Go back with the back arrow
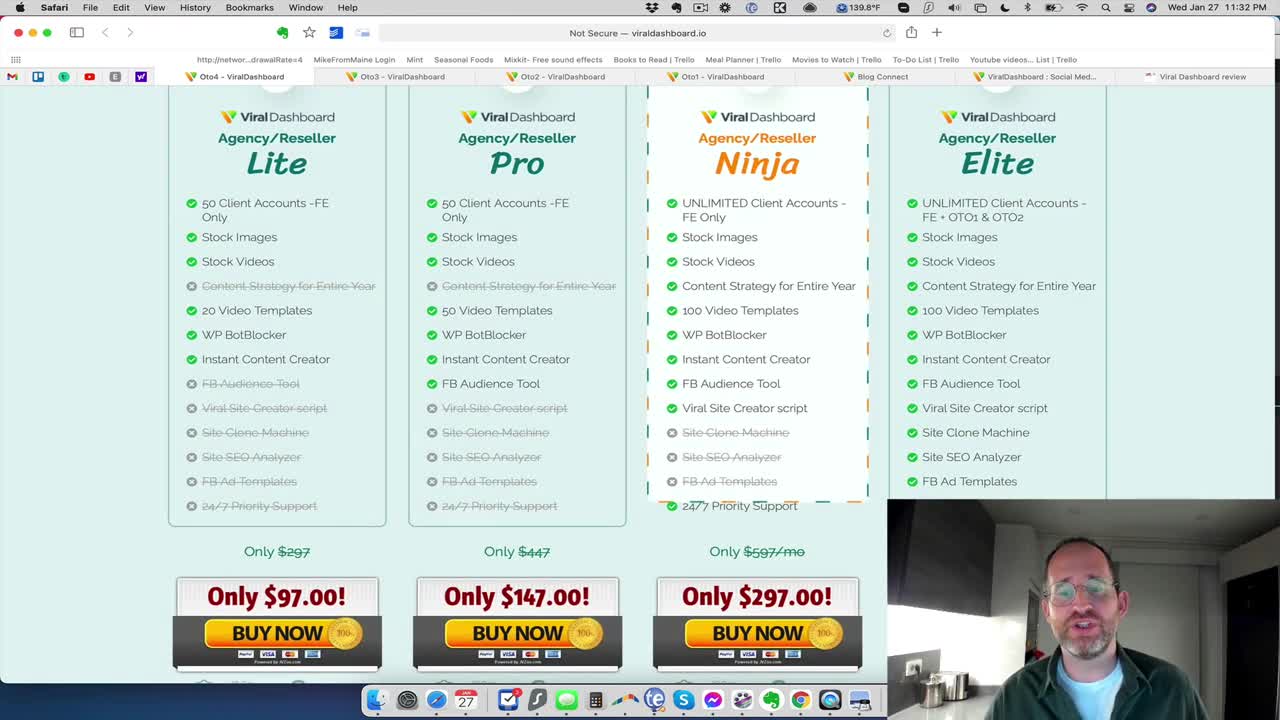Screen dimensions: 1280x720 point(105,32)
